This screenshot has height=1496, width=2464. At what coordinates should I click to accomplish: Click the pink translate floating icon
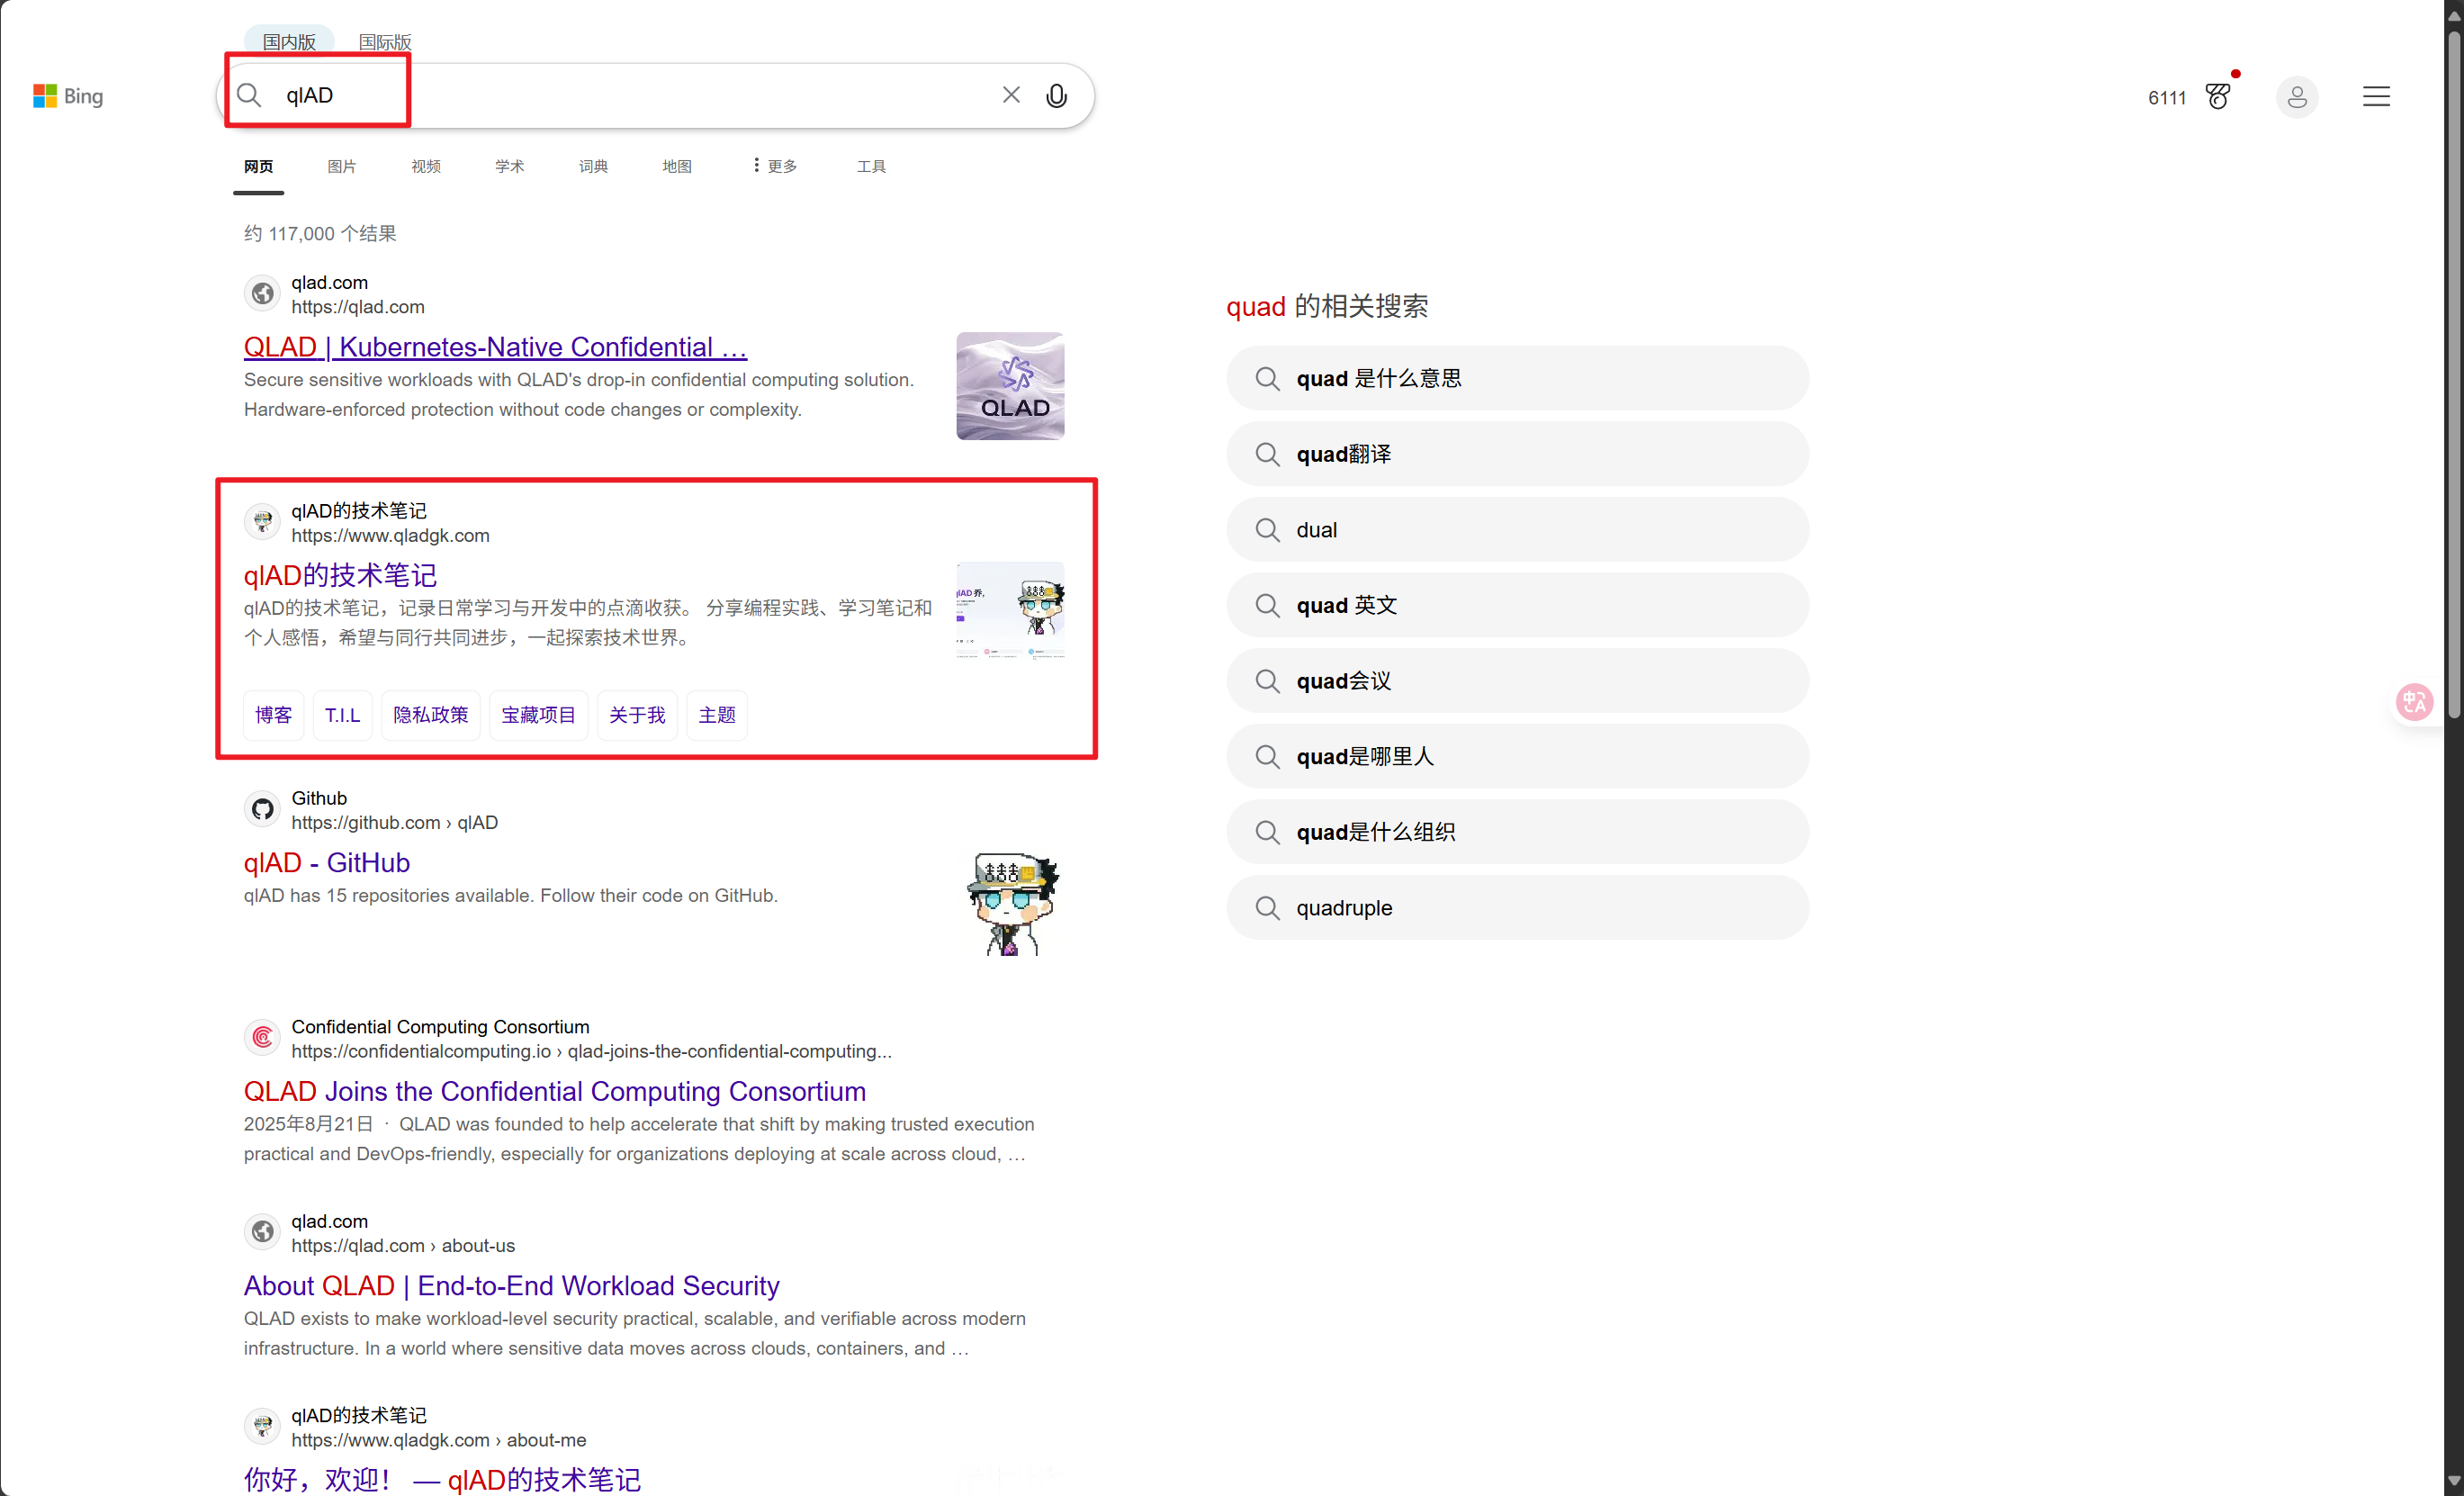2414,702
